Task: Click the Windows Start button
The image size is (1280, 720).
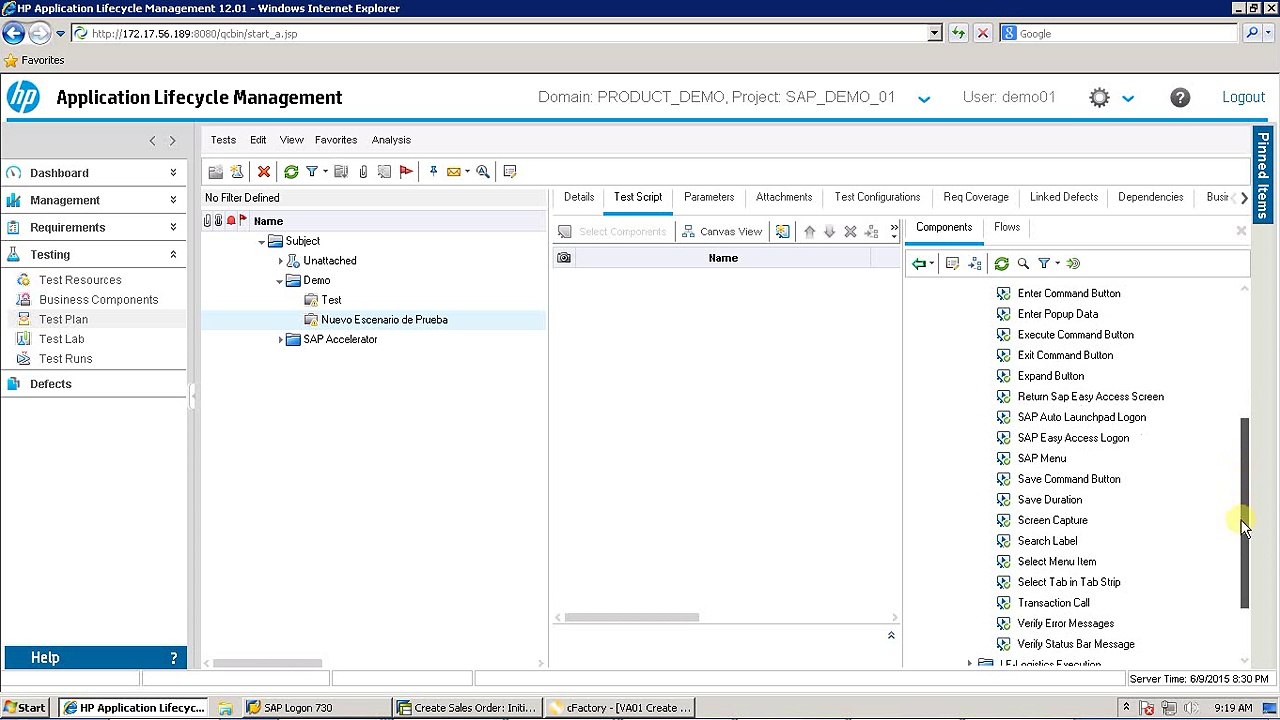Action: coord(25,708)
